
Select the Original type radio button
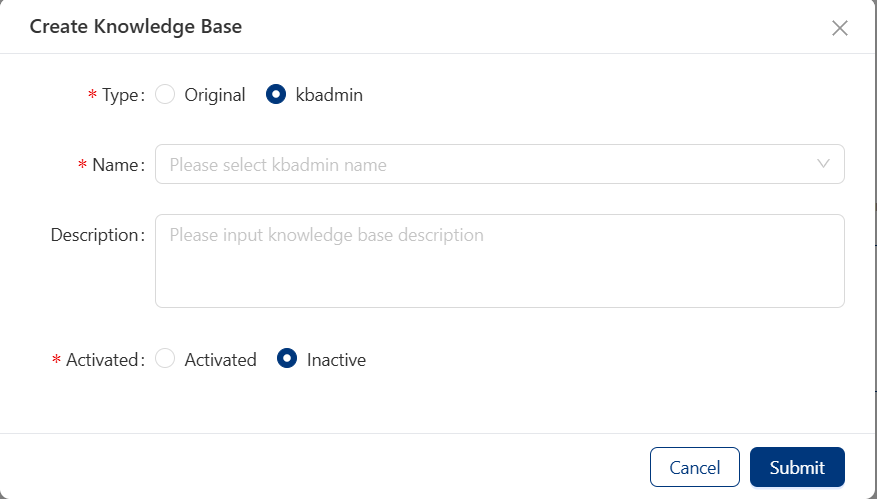pyautogui.click(x=166, y=95)
